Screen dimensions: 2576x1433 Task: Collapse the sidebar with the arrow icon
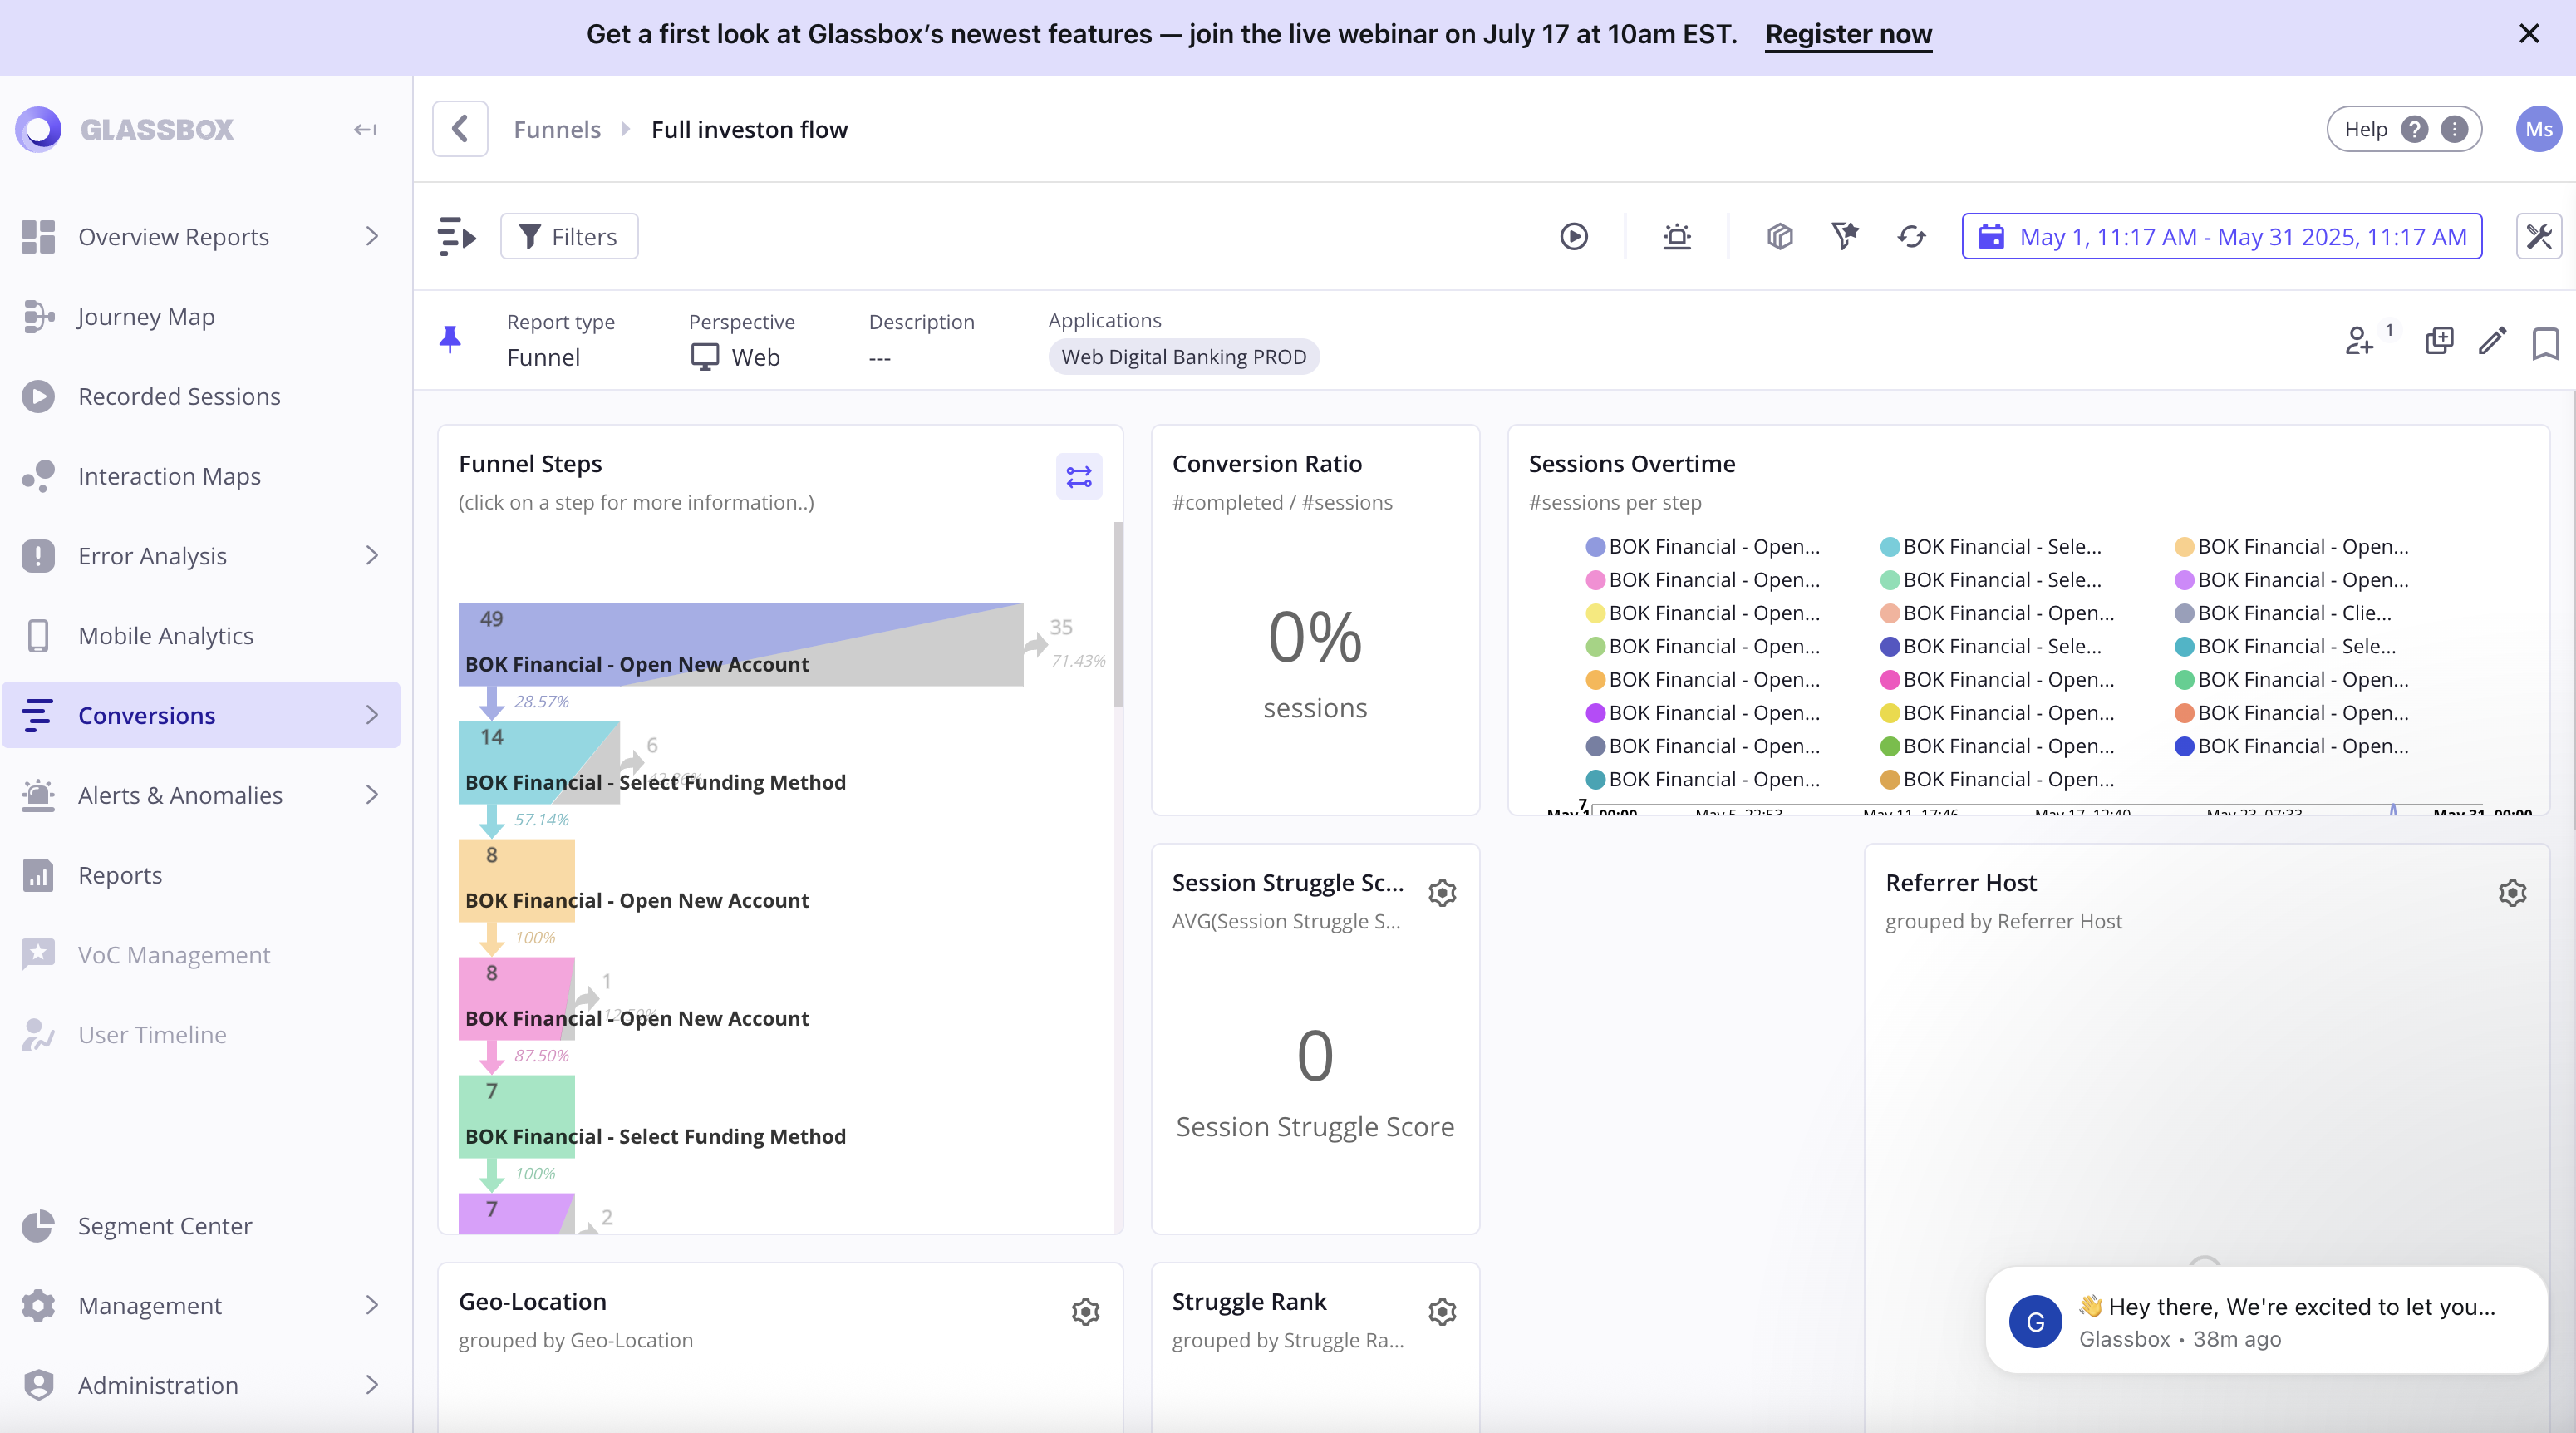(365, 129)
